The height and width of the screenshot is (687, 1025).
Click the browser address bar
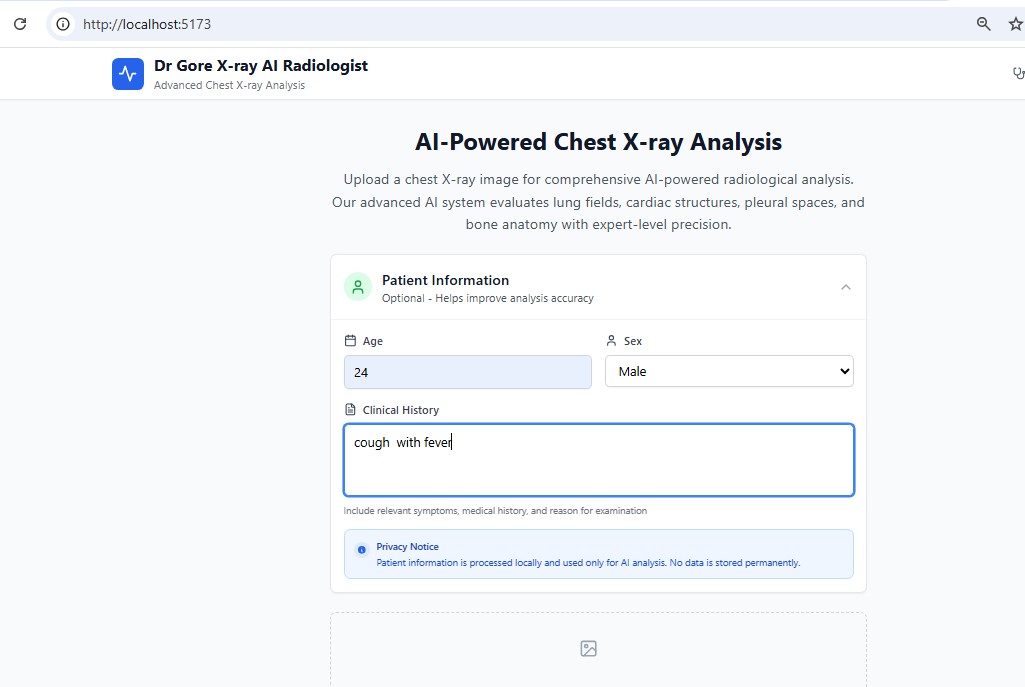pos(400,23)
